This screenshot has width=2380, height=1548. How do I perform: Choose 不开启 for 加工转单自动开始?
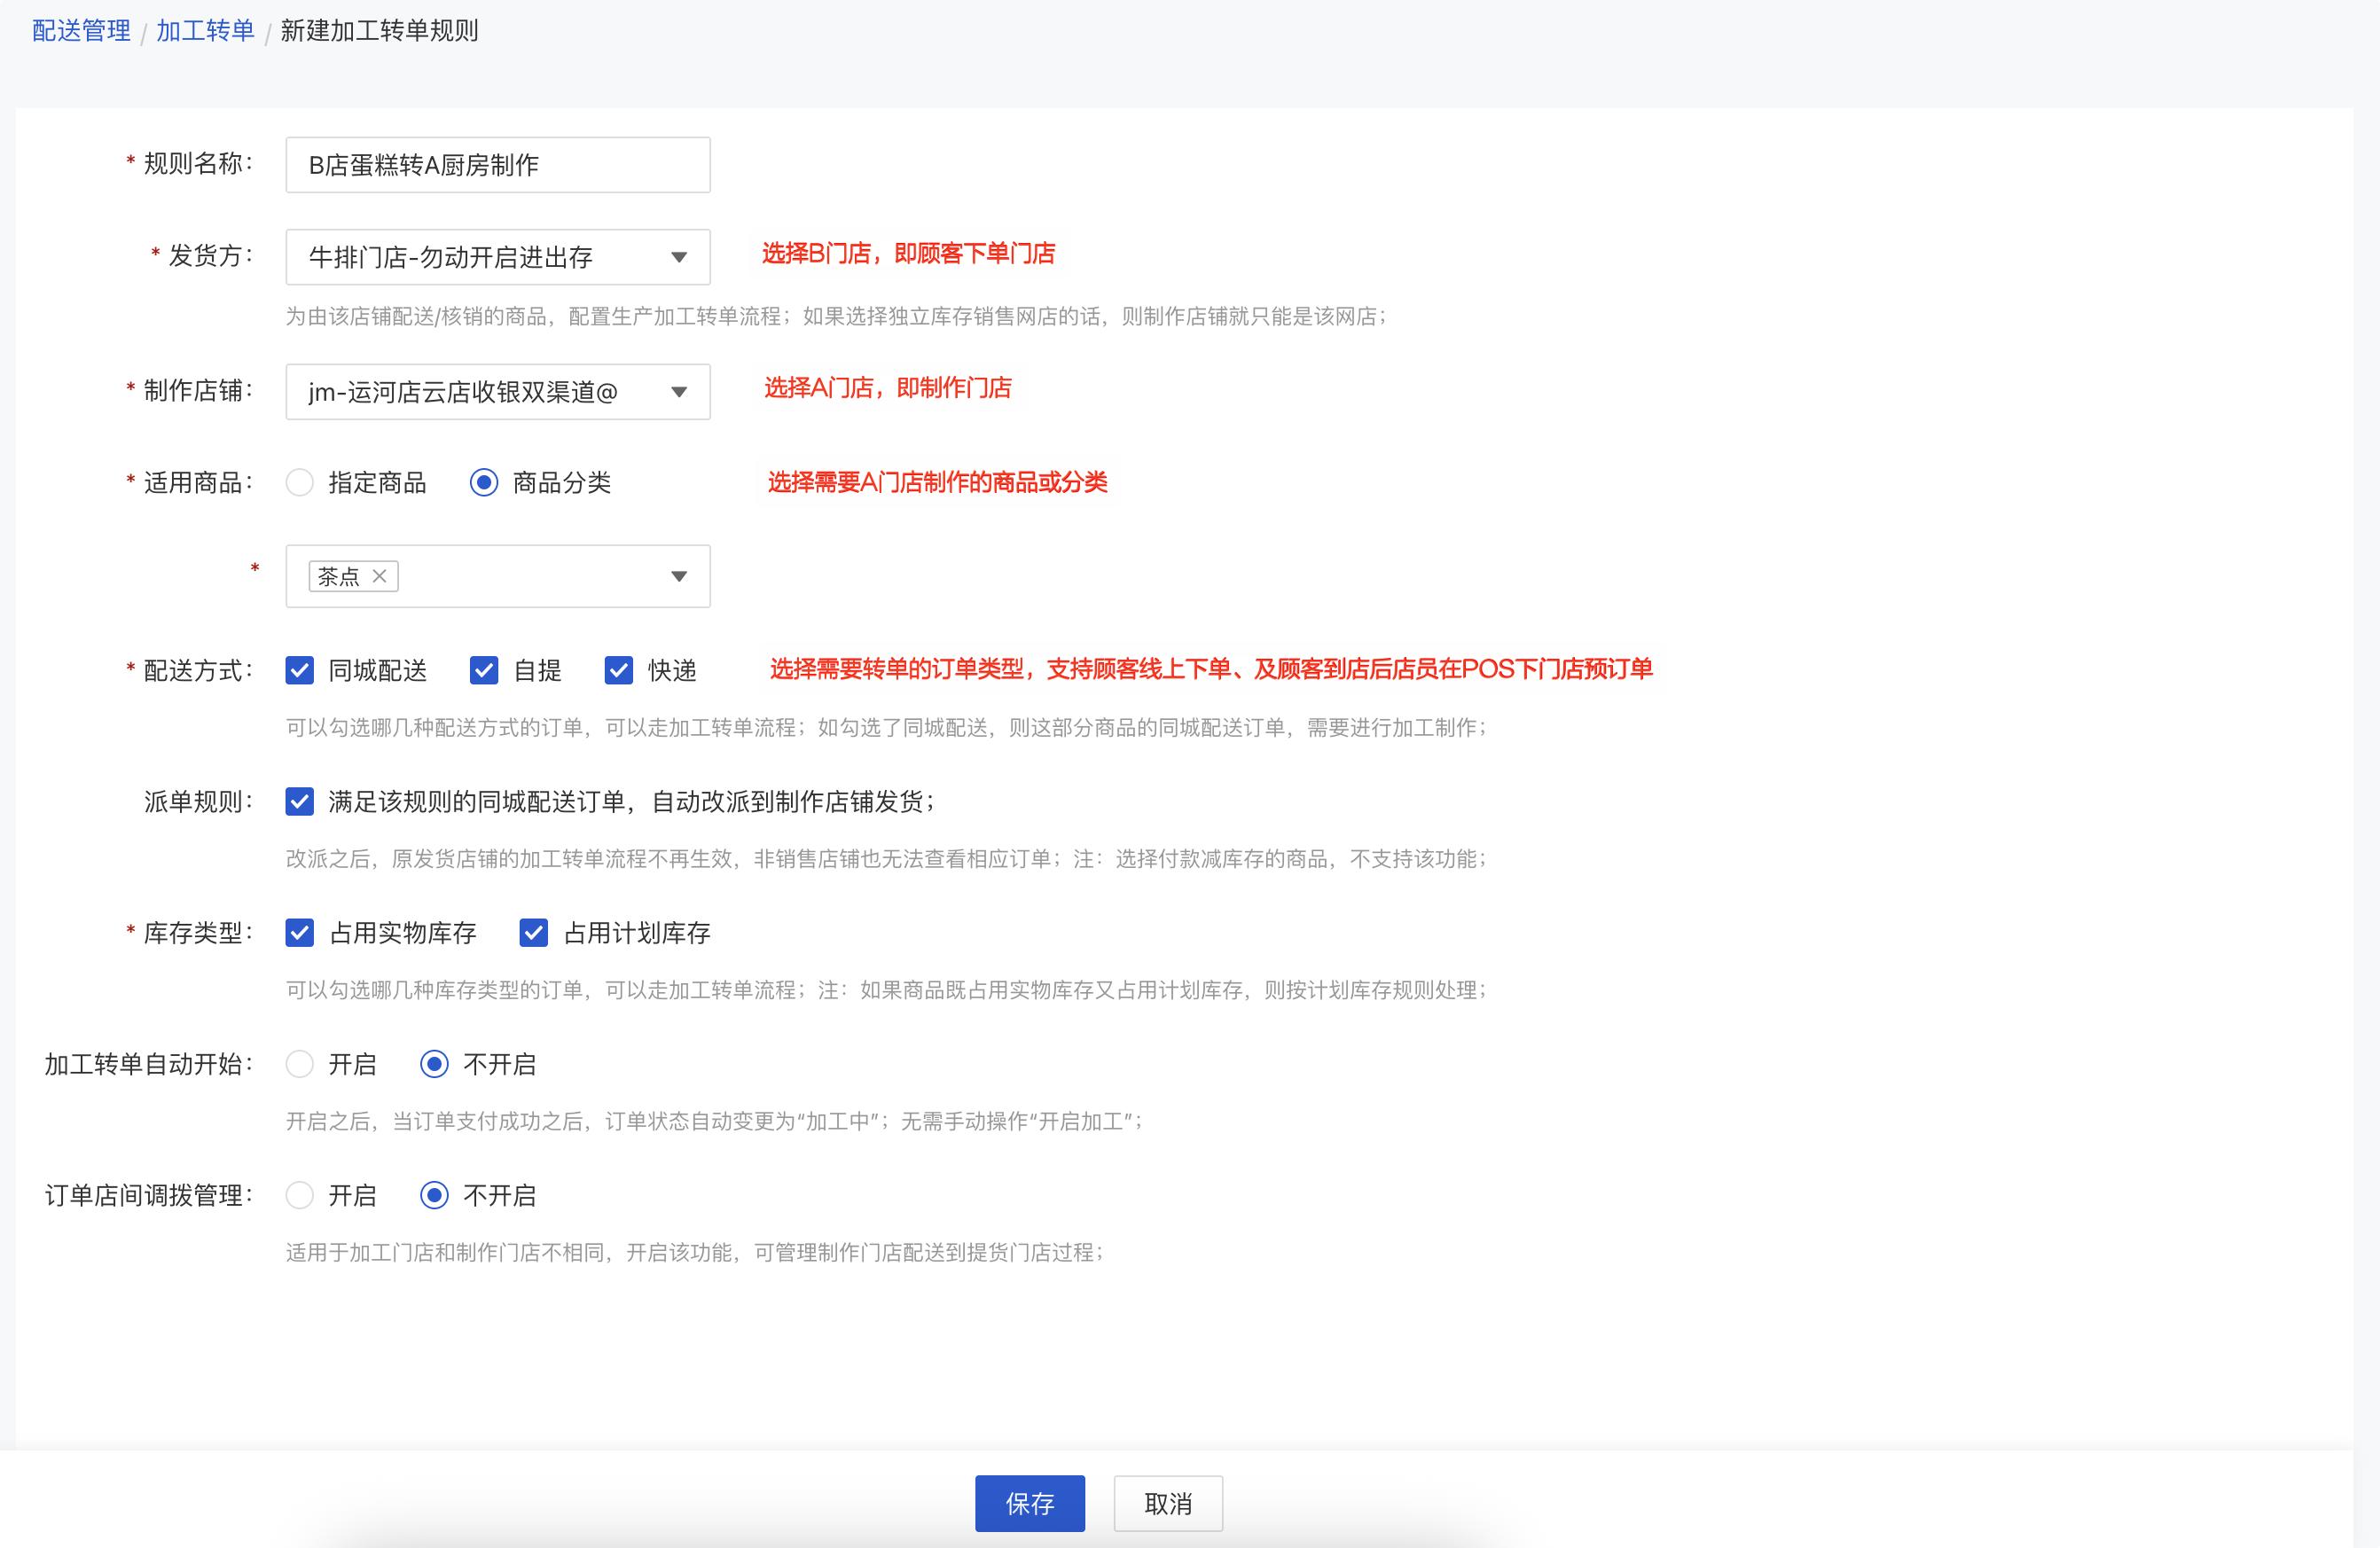tap(434, 1064)
